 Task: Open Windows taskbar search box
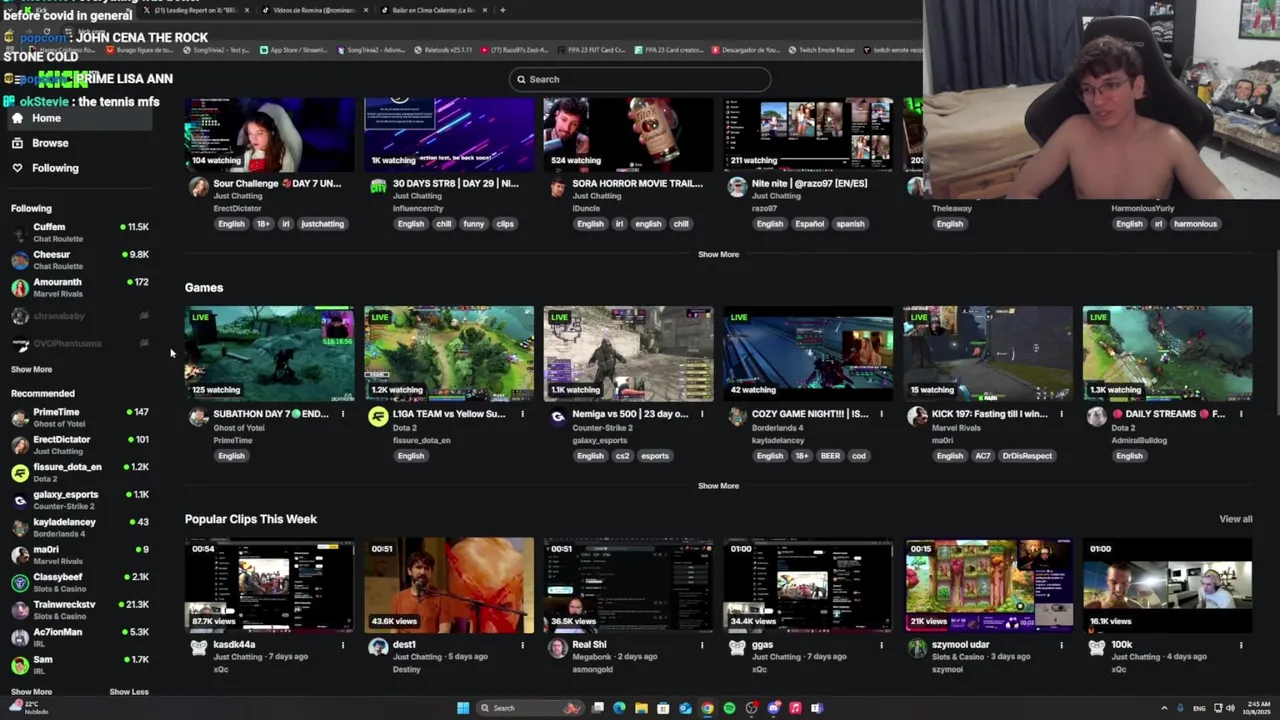[x=530, y=708]
